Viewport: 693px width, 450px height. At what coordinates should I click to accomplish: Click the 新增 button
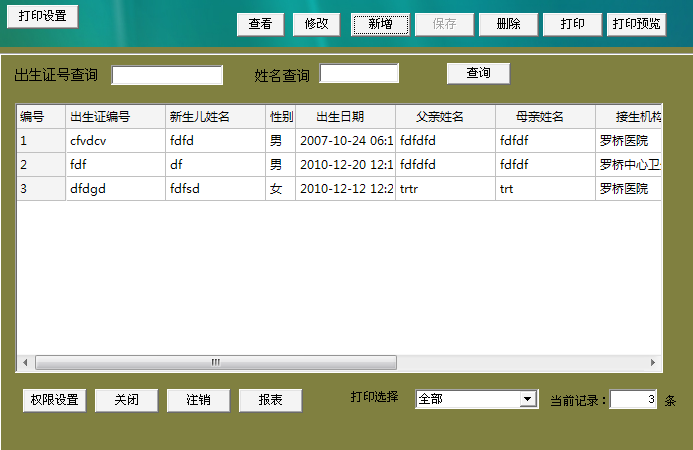coord(381,24)
